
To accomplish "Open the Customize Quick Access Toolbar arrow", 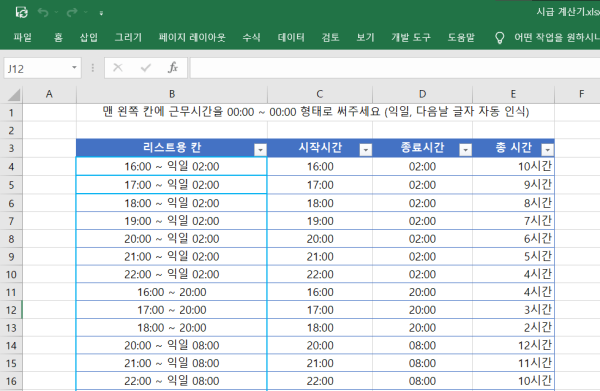I will [101, 13].
